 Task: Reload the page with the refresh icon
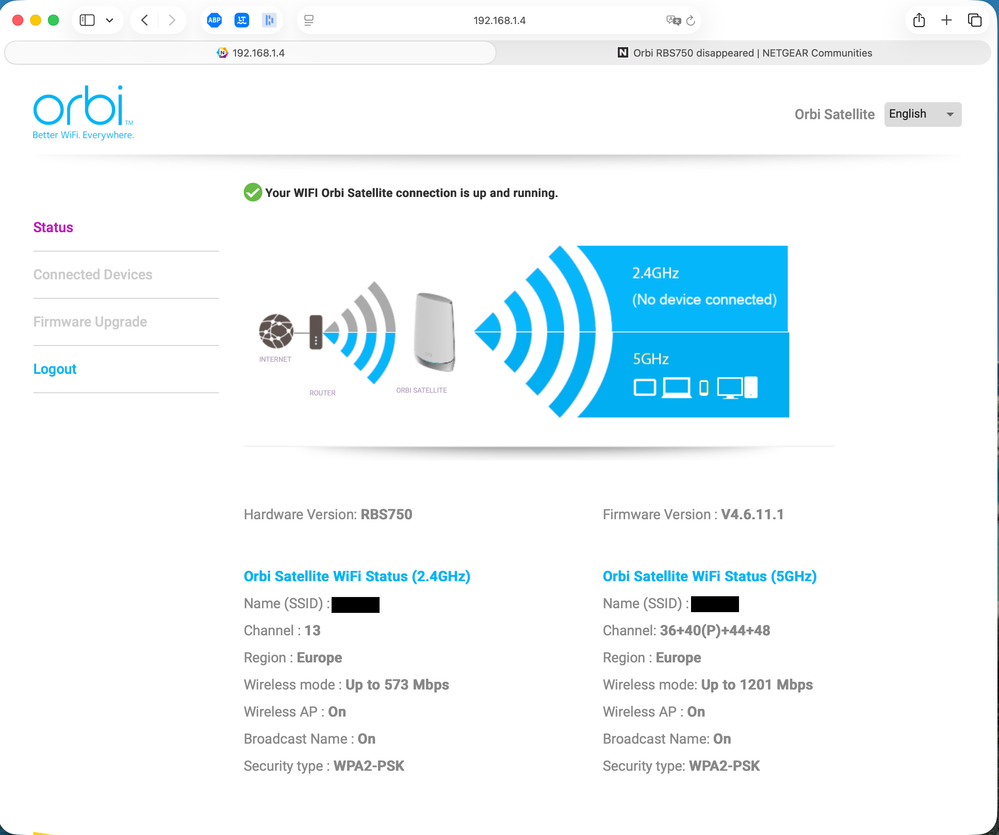pos(691,20)
